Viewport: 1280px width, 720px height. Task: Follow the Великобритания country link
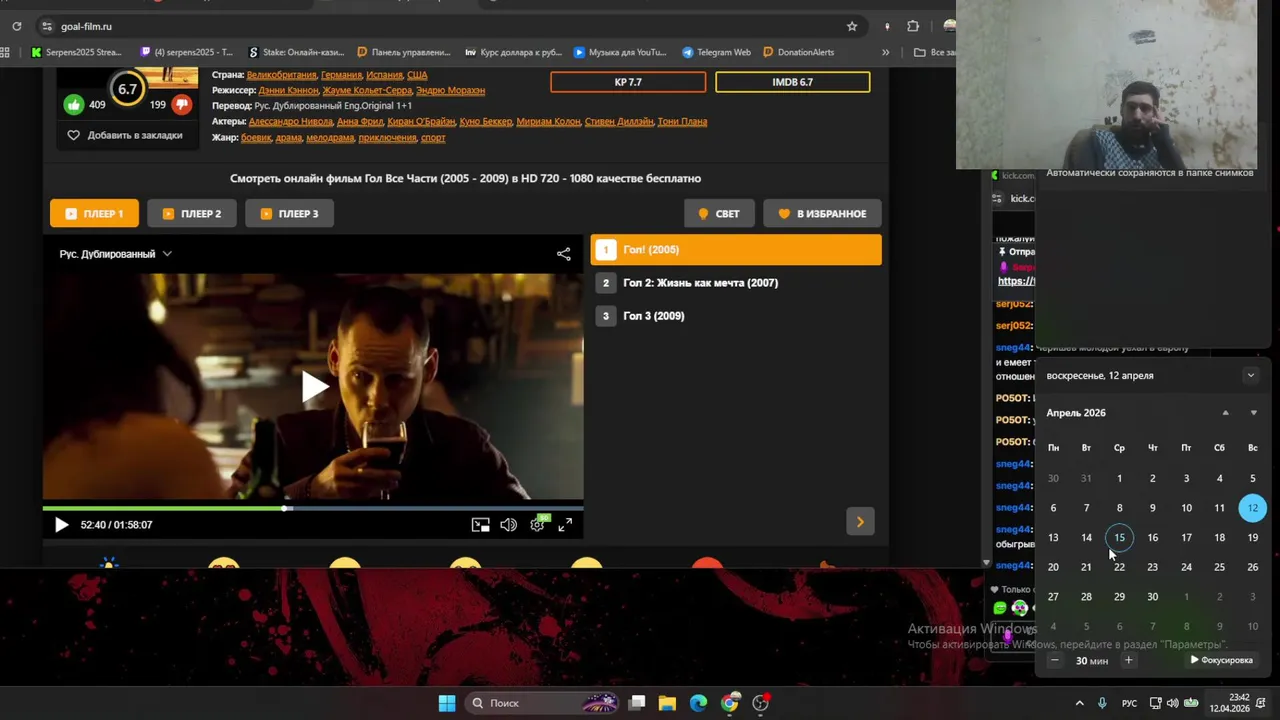(x=281, y=75)
